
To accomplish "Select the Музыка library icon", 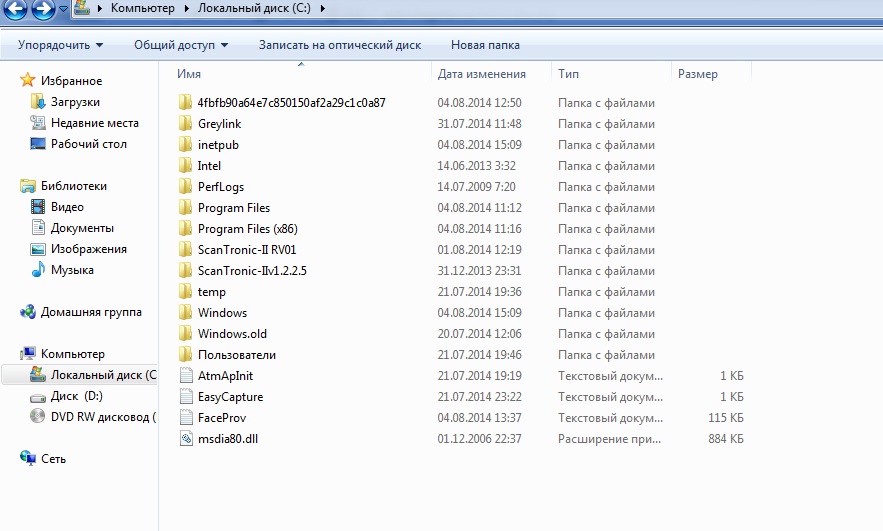I will tap(38, 270).
